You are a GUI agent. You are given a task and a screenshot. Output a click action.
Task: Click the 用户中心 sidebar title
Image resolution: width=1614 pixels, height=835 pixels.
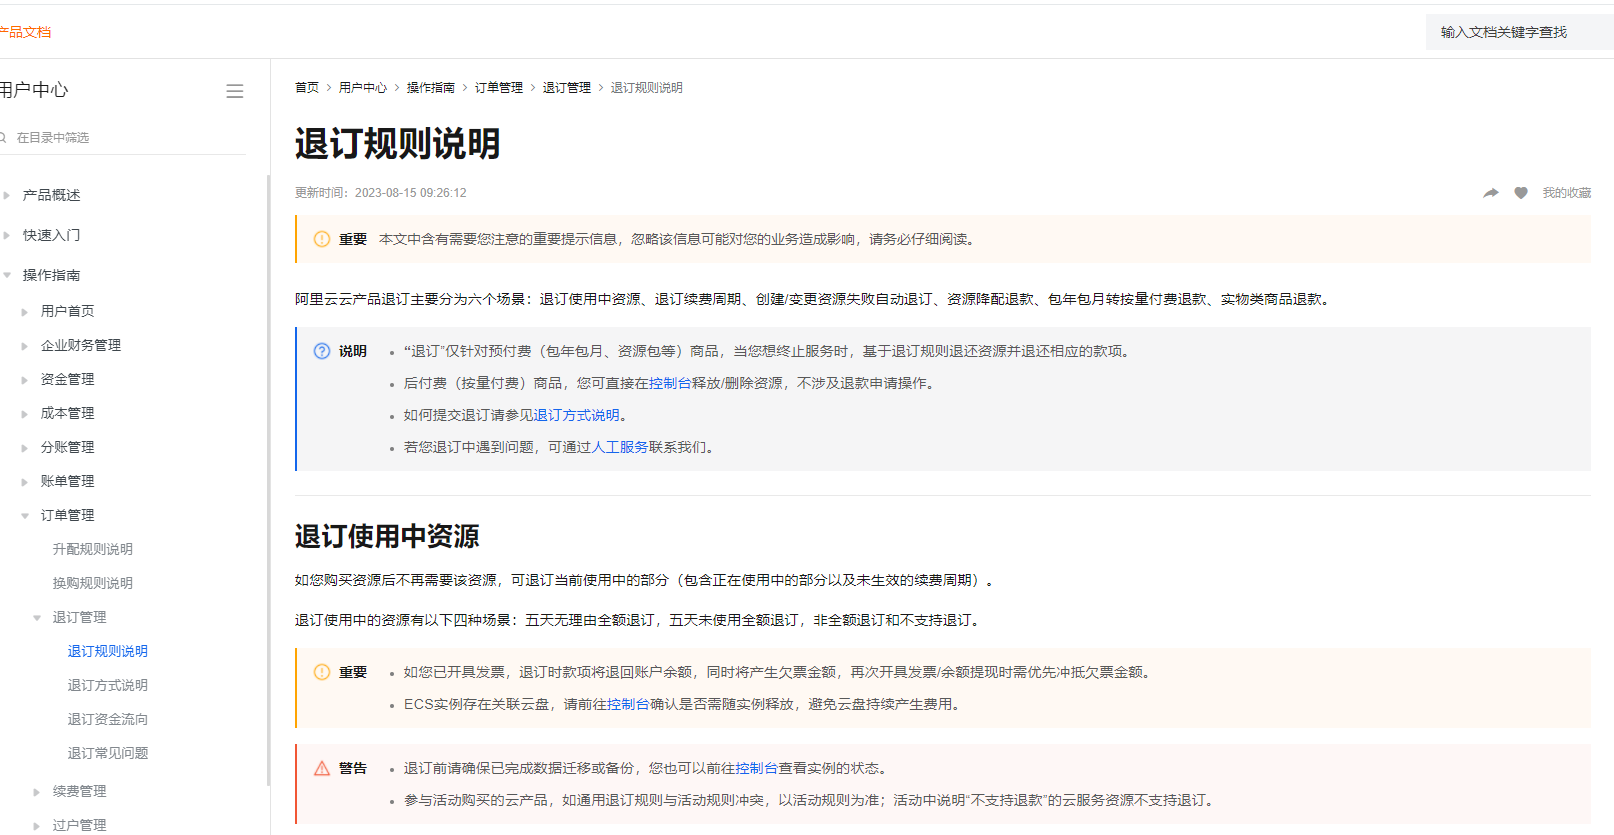click(x=34, y=90)
